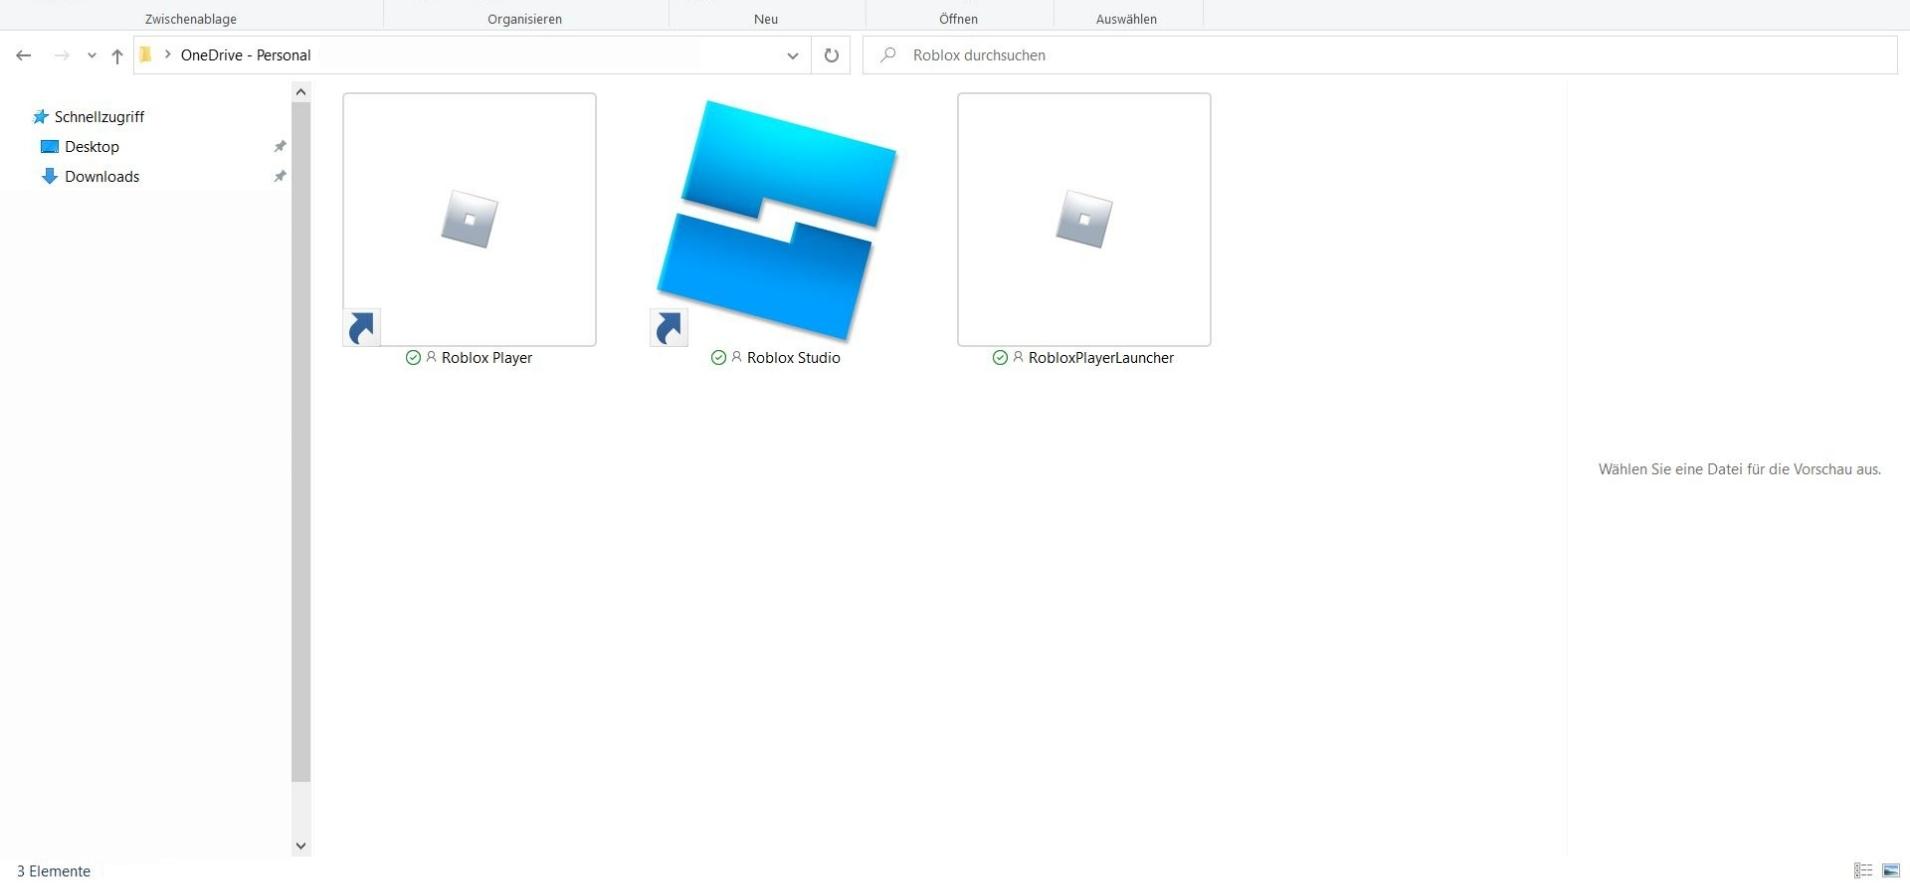Click shared person icon beside Roblox Studio
Screen dimensions: 1910x885
pyautogui.click(x=736, y=357)
